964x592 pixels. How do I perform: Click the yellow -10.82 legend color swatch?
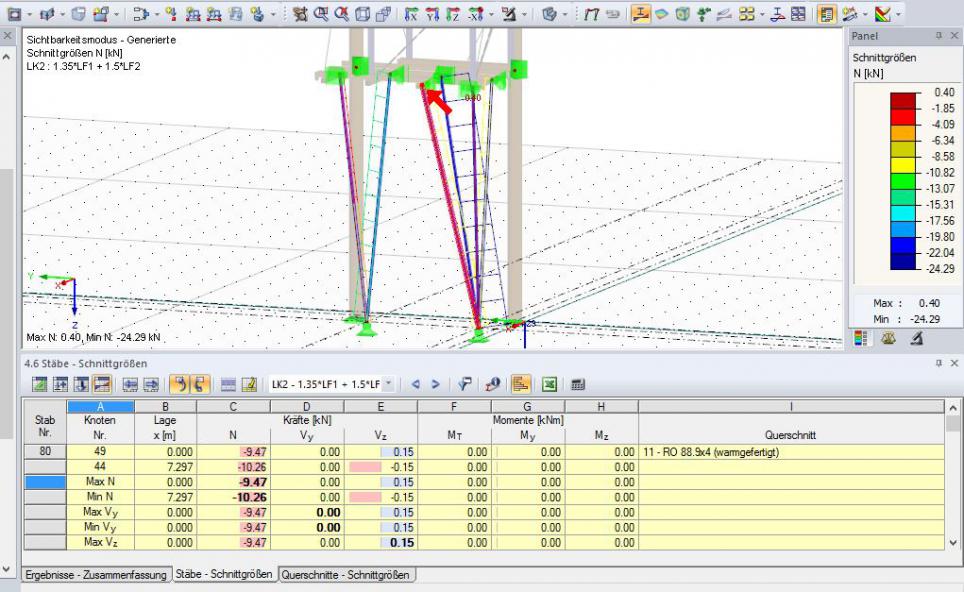coord(903,165)
